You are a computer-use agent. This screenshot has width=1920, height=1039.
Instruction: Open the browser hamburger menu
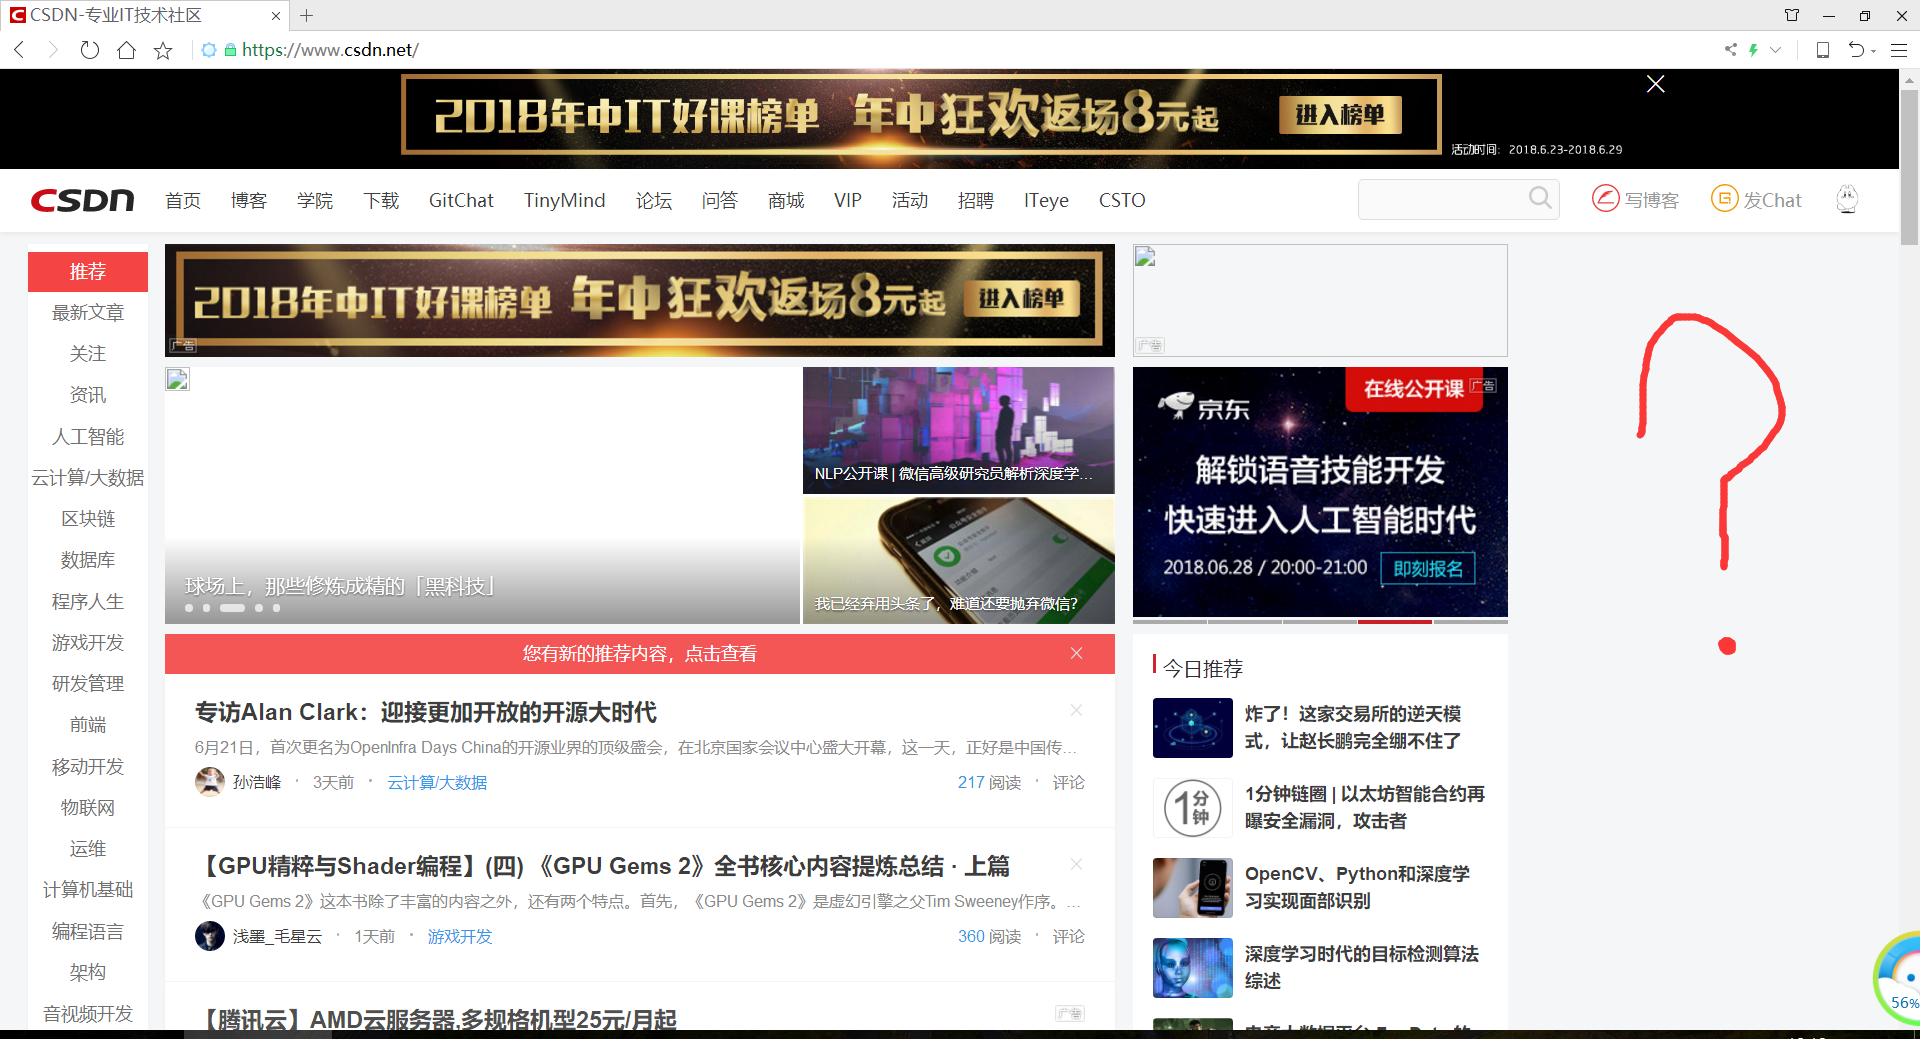click(1899, 50)
